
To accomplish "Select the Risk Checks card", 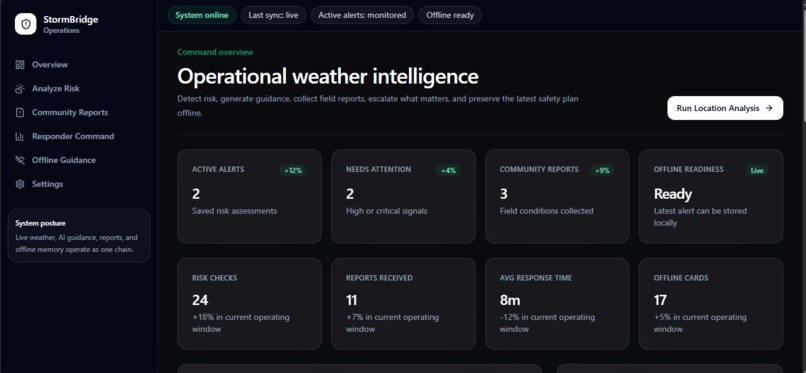I will tap(249, 304).
